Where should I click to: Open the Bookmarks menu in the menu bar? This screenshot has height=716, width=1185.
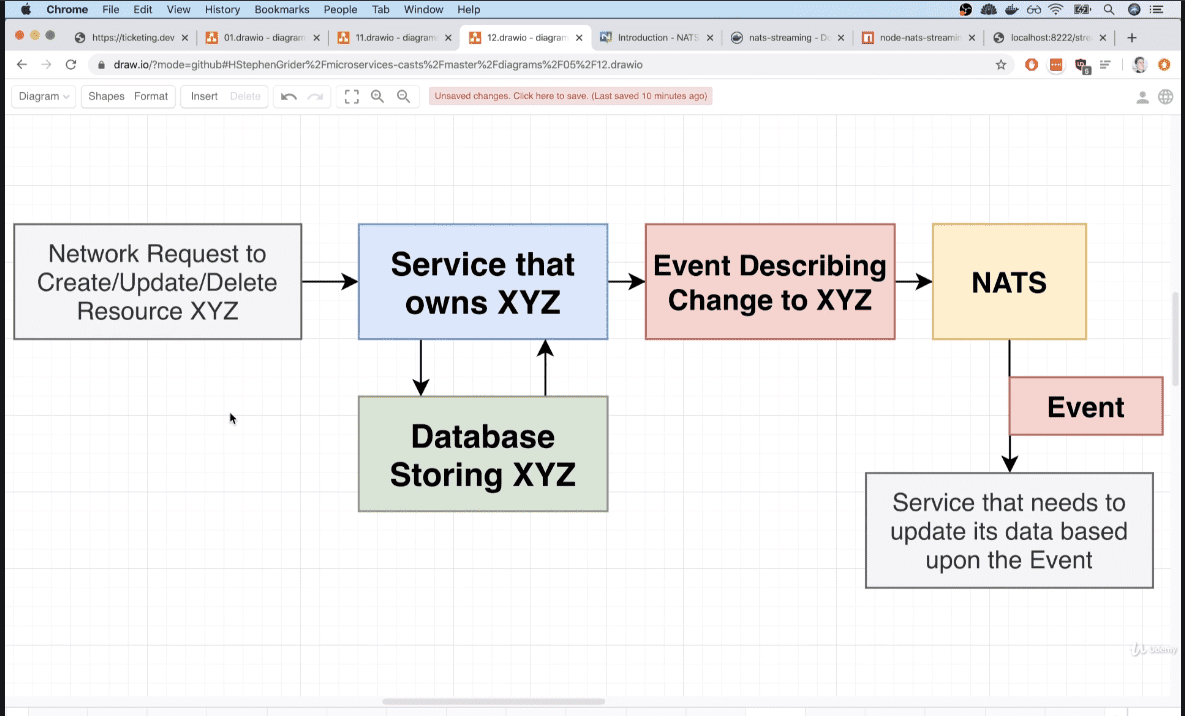tap(282, 9)
